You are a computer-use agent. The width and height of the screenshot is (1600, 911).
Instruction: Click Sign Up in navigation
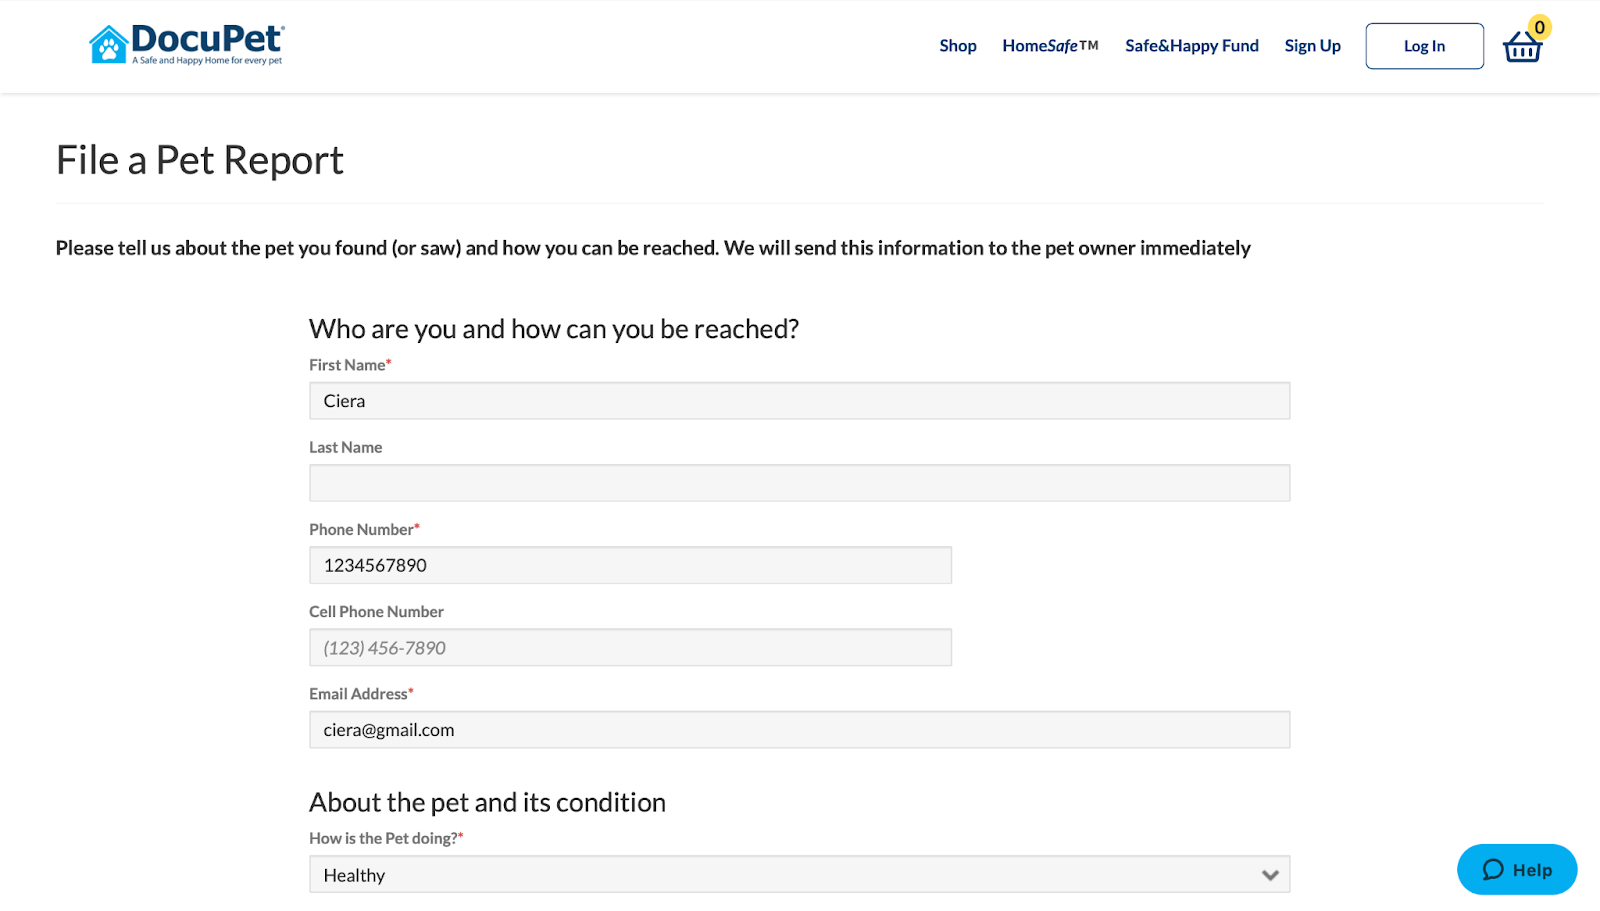click(1312, 46)
